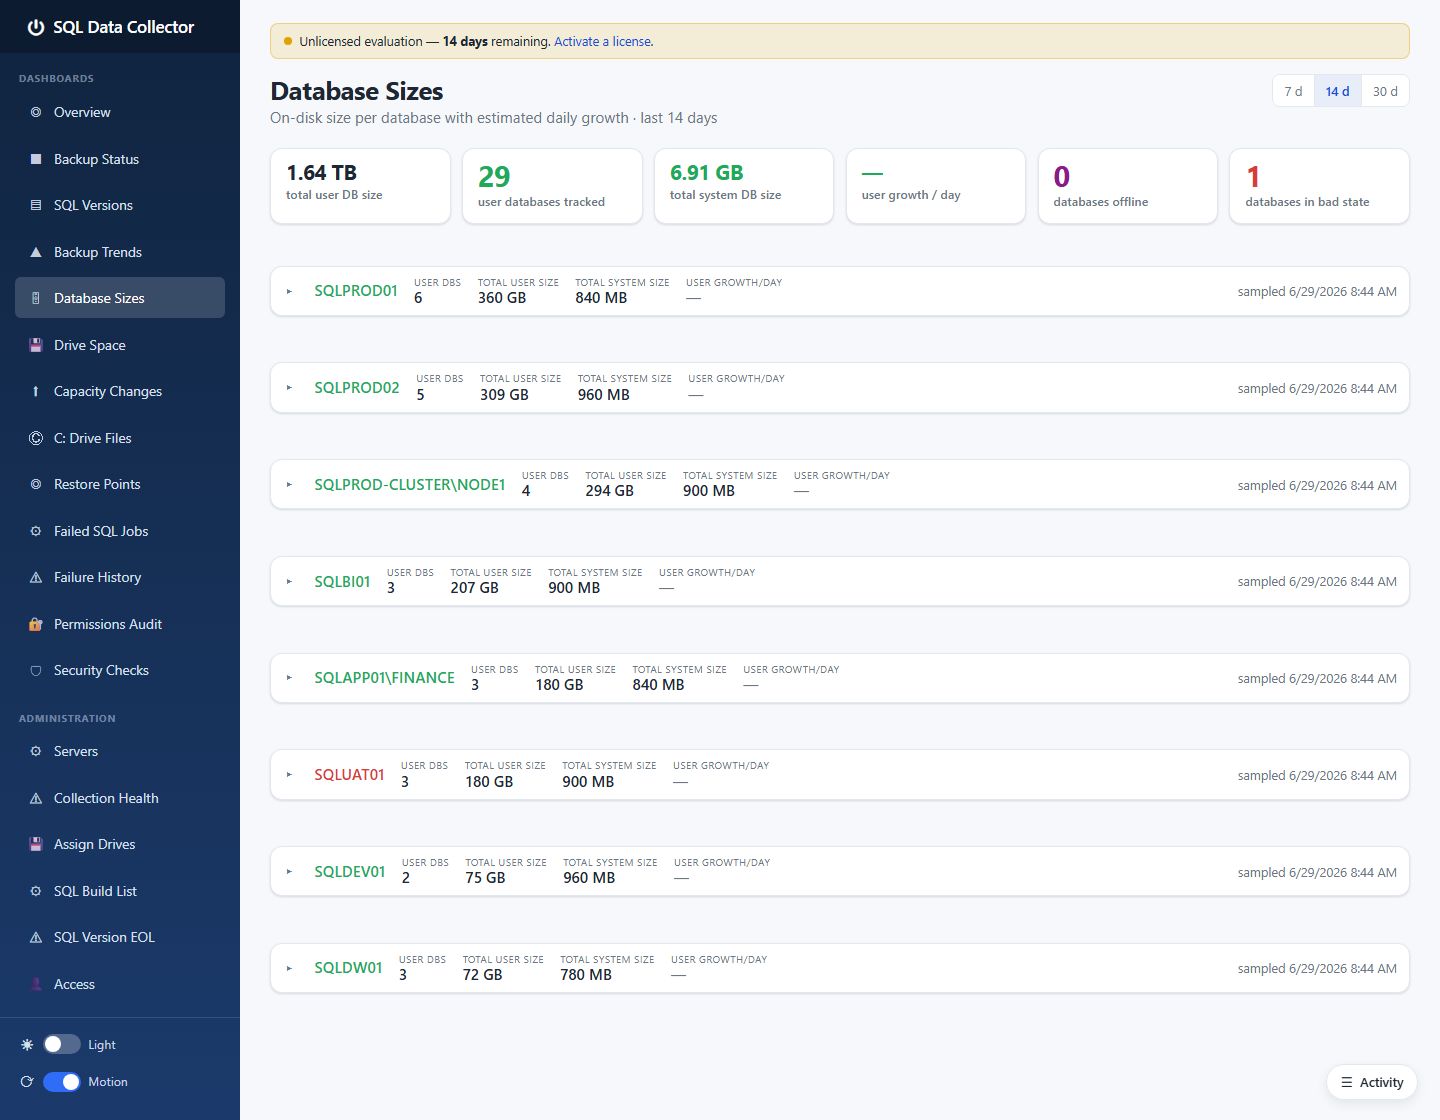Click the Overview sidebar icon
Image resolution: width=1440 pixels, height=1120 pixels.
coord(36,112)
